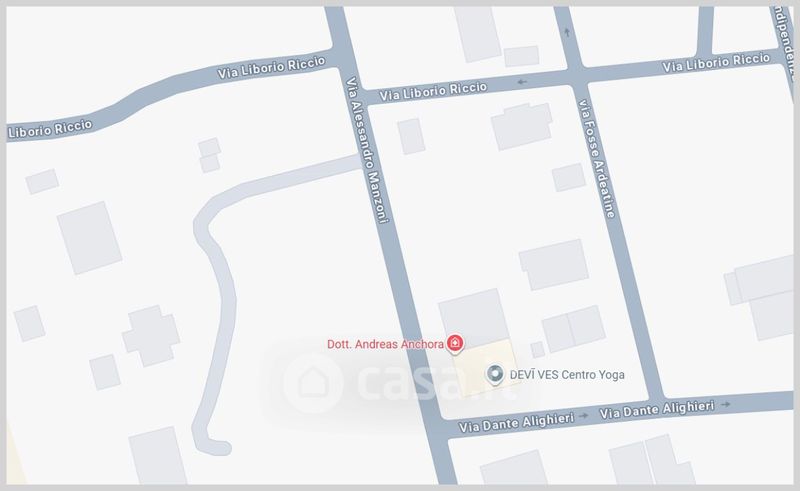Click the one-way arrow on Via Fosse Ardeatine
Screen dimensions: 800x491
tap(567, 32)
